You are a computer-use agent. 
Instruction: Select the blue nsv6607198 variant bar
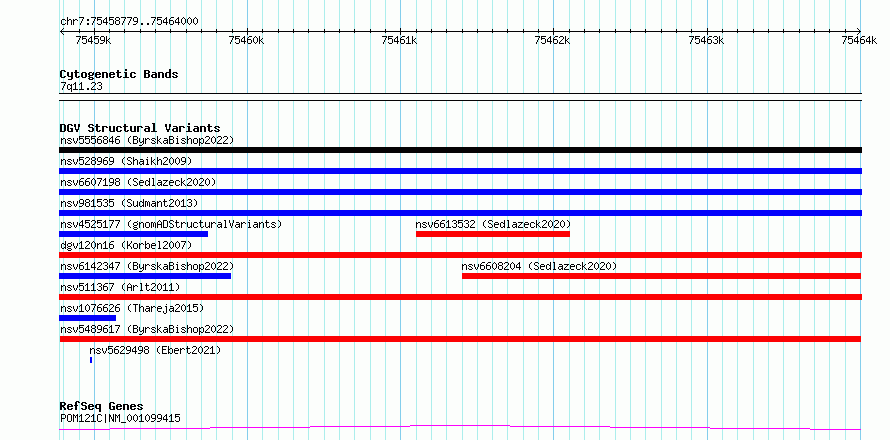[460, 192]
